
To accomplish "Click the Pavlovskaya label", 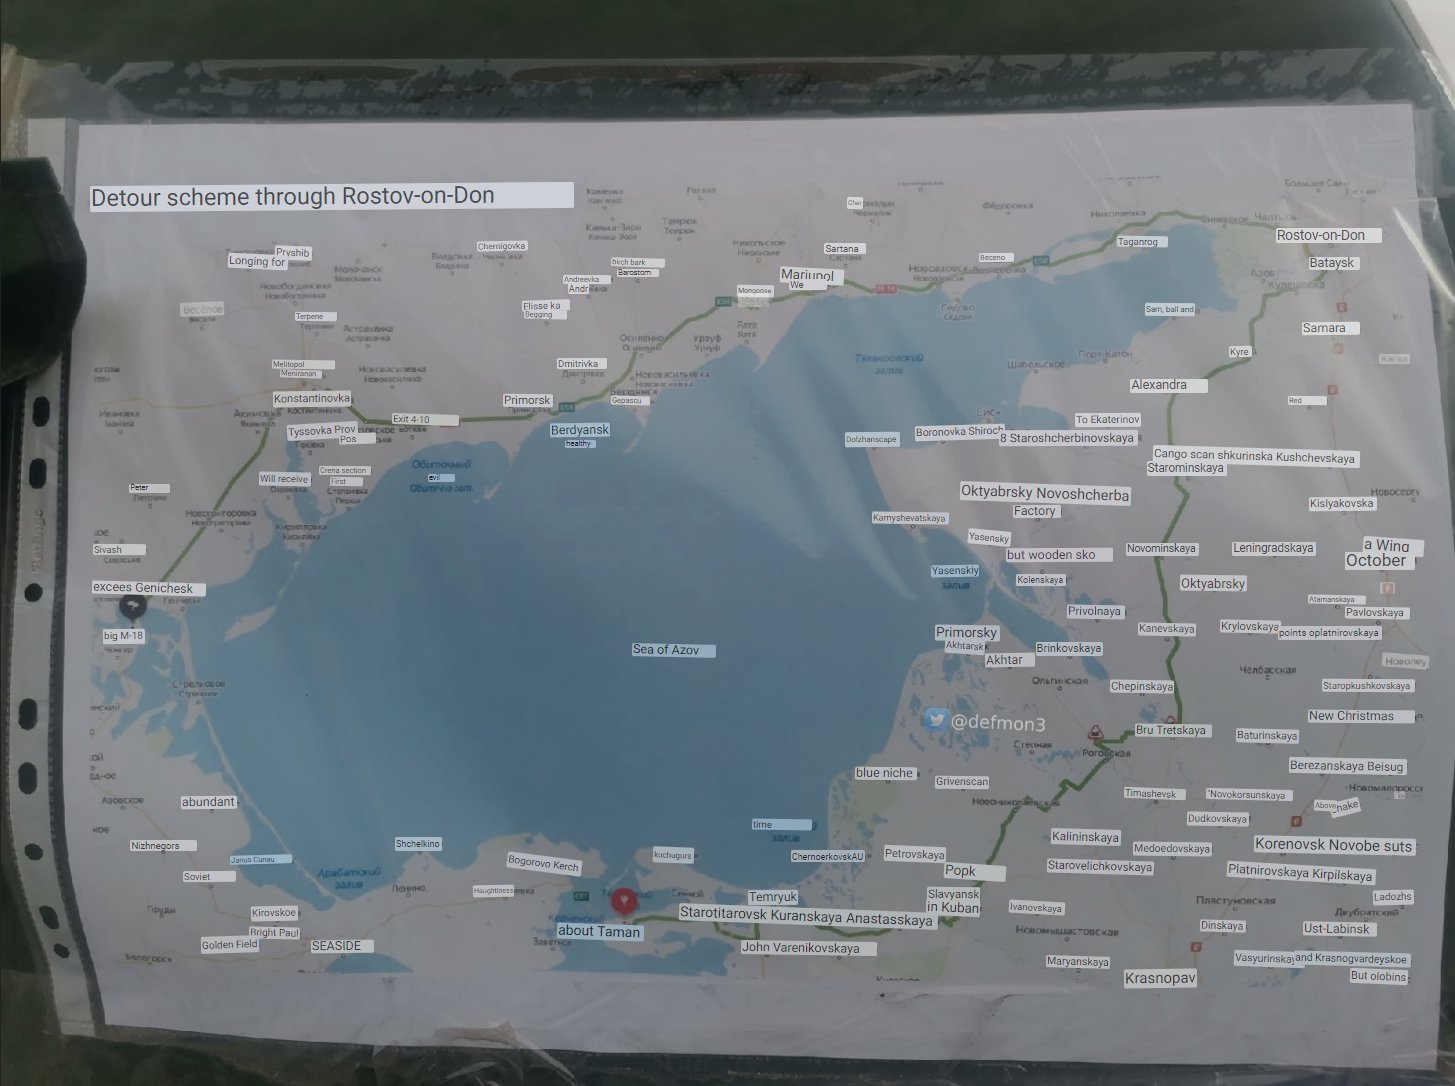I will tap(1375, 613).
